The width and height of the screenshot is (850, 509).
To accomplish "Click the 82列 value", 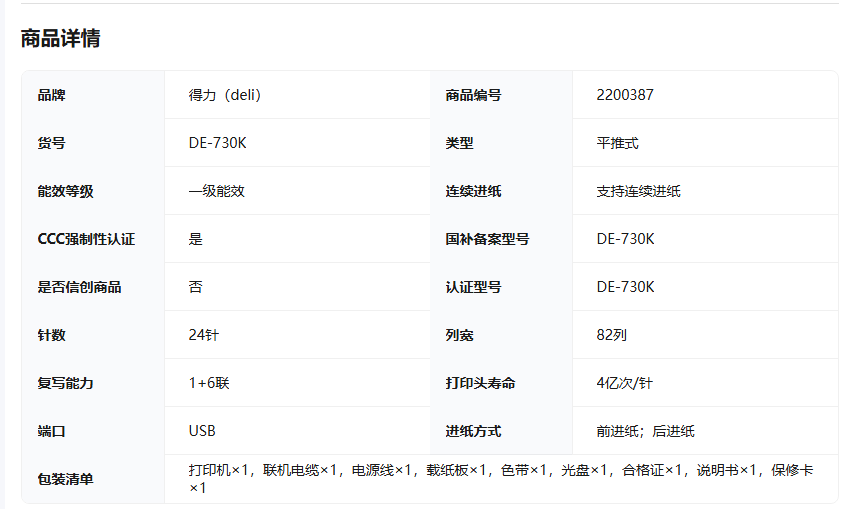I will click(611, 335).
